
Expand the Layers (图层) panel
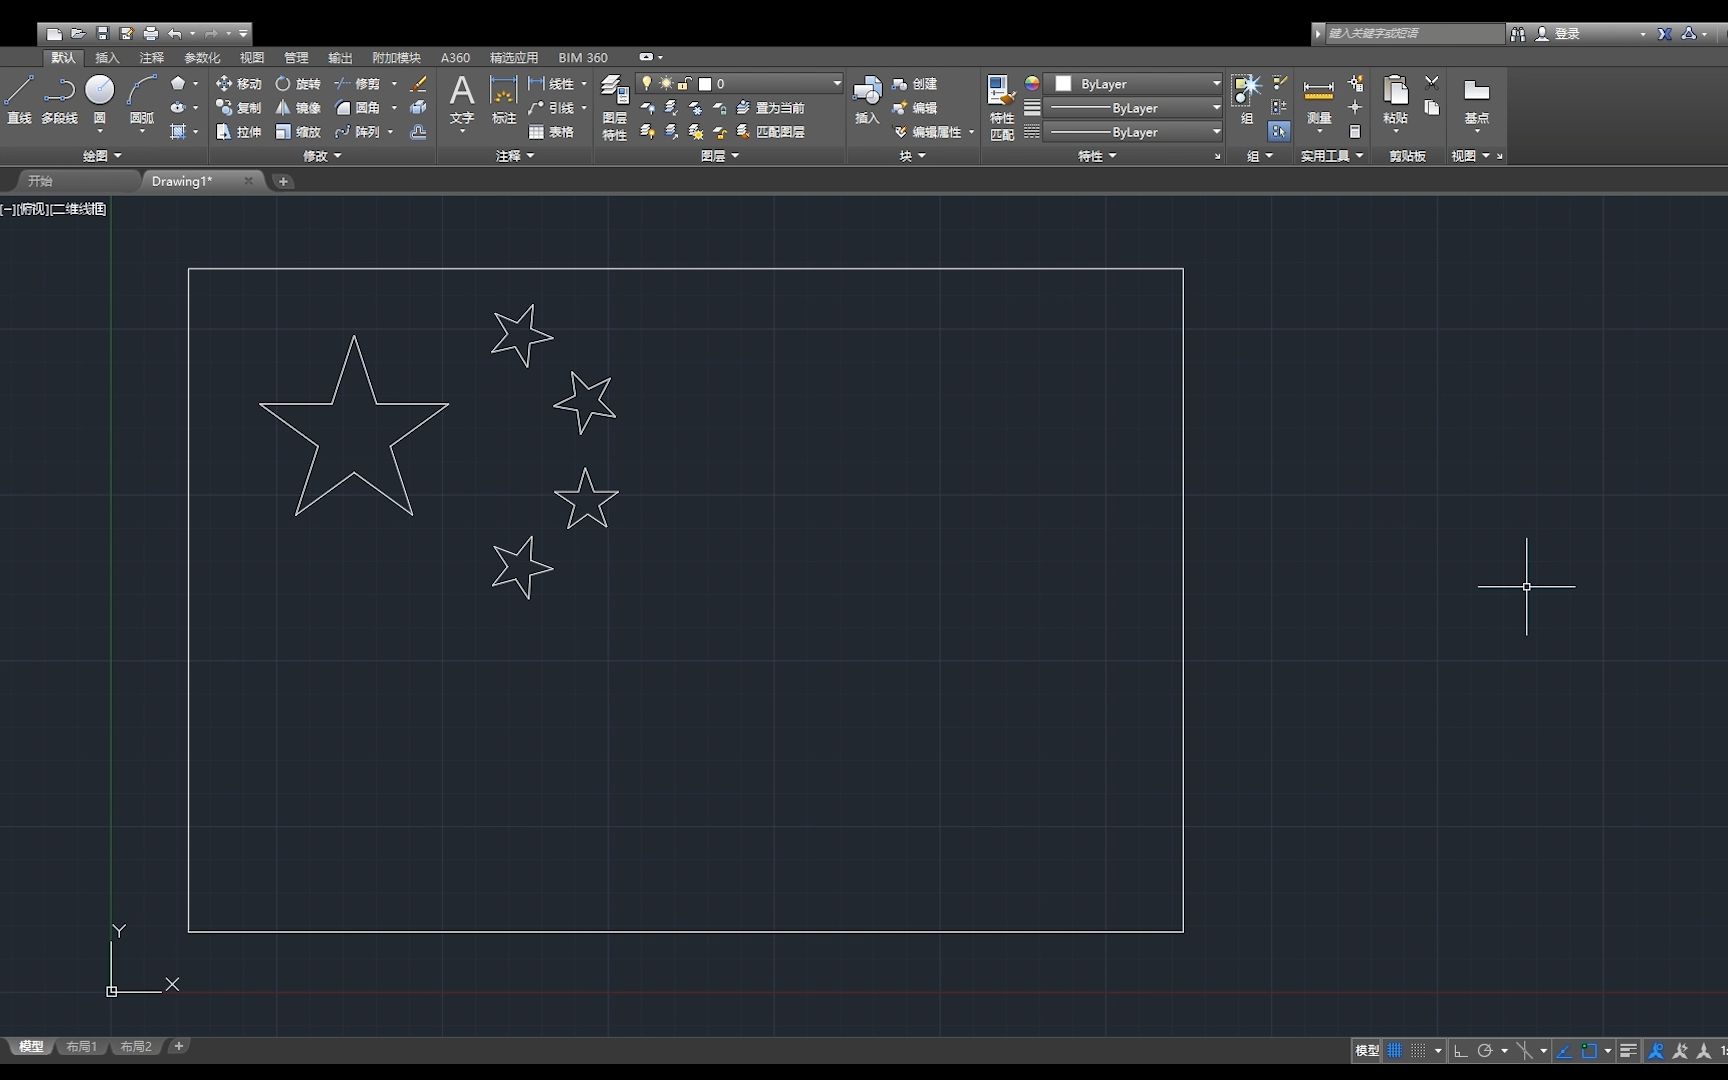[x=720, y=156]
